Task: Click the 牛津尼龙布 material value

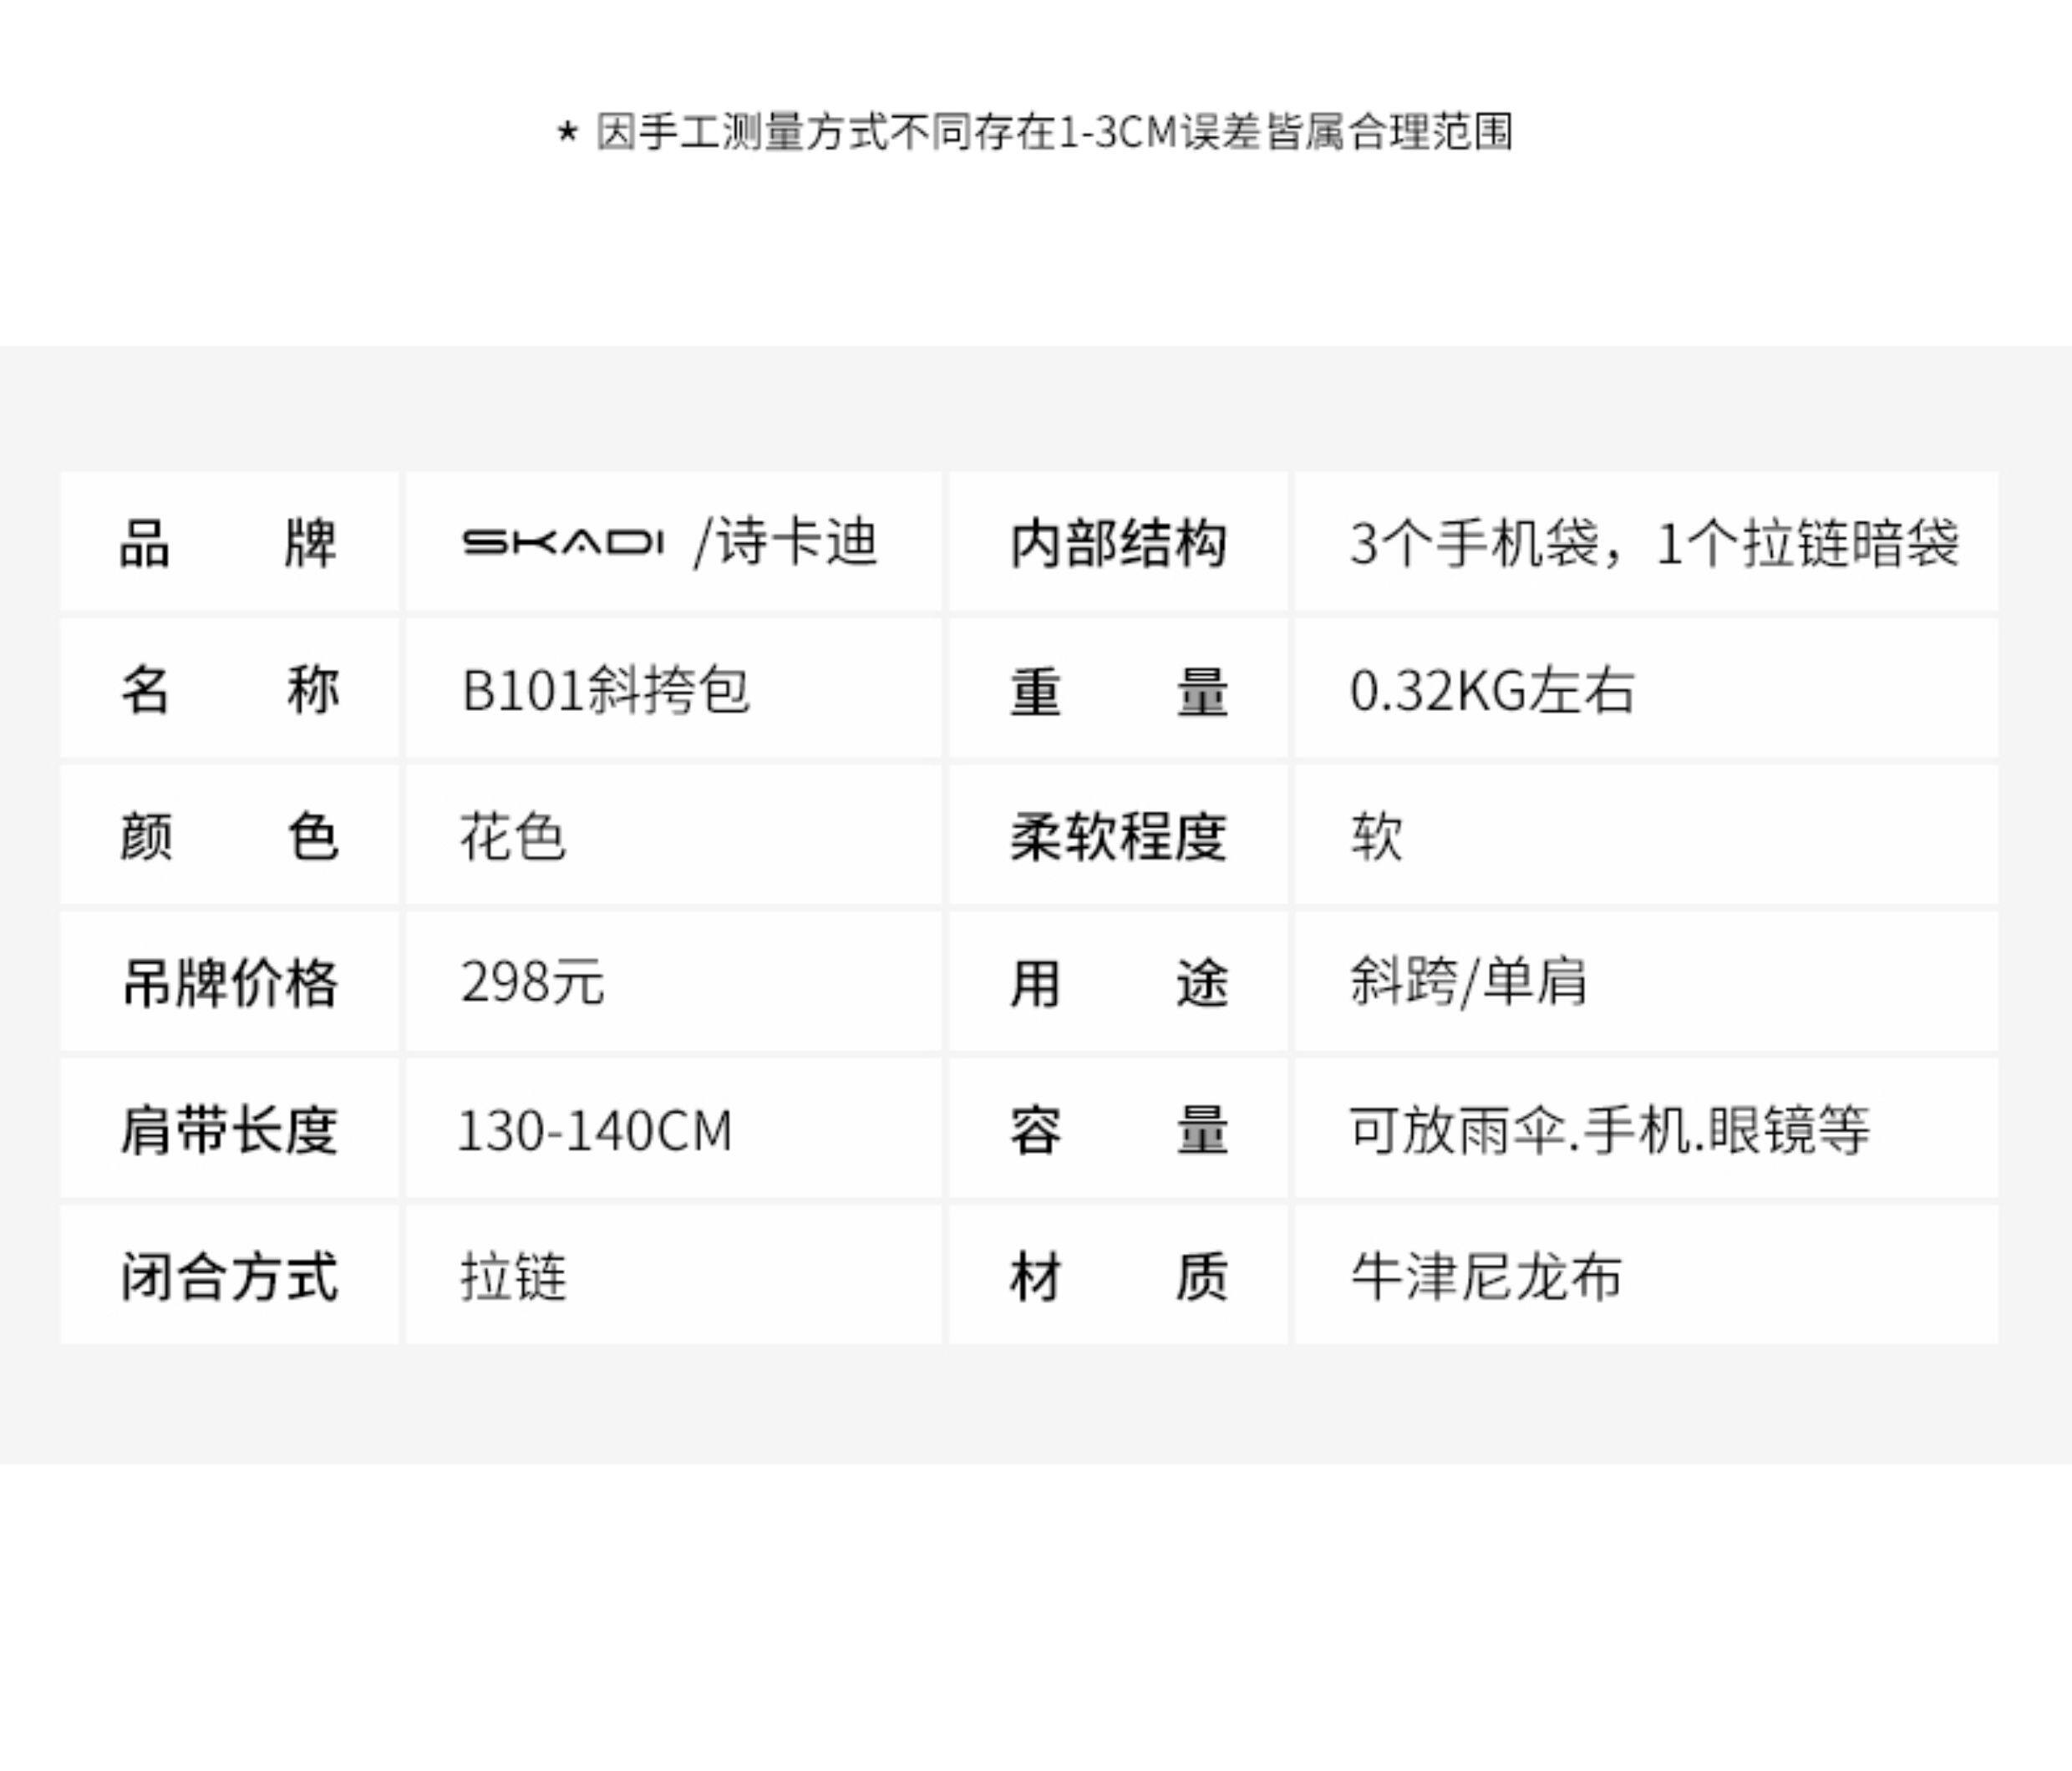Action: click(1485, 1277)
